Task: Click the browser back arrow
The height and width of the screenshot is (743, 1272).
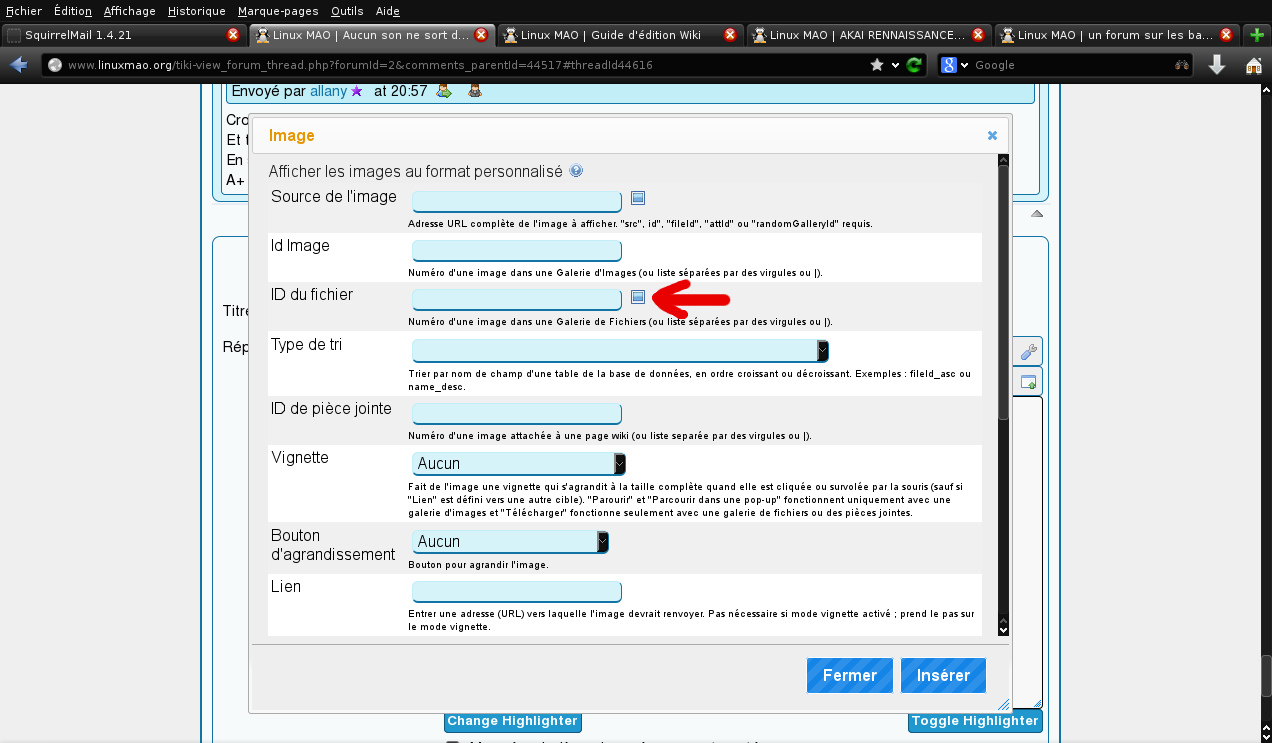Action: click(19, 65)
